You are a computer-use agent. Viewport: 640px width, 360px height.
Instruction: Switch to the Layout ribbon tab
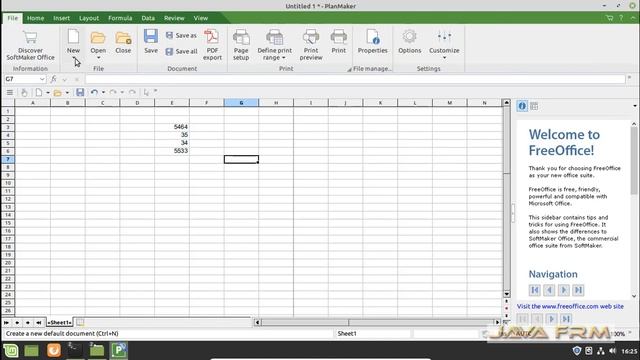click(89, 18)
